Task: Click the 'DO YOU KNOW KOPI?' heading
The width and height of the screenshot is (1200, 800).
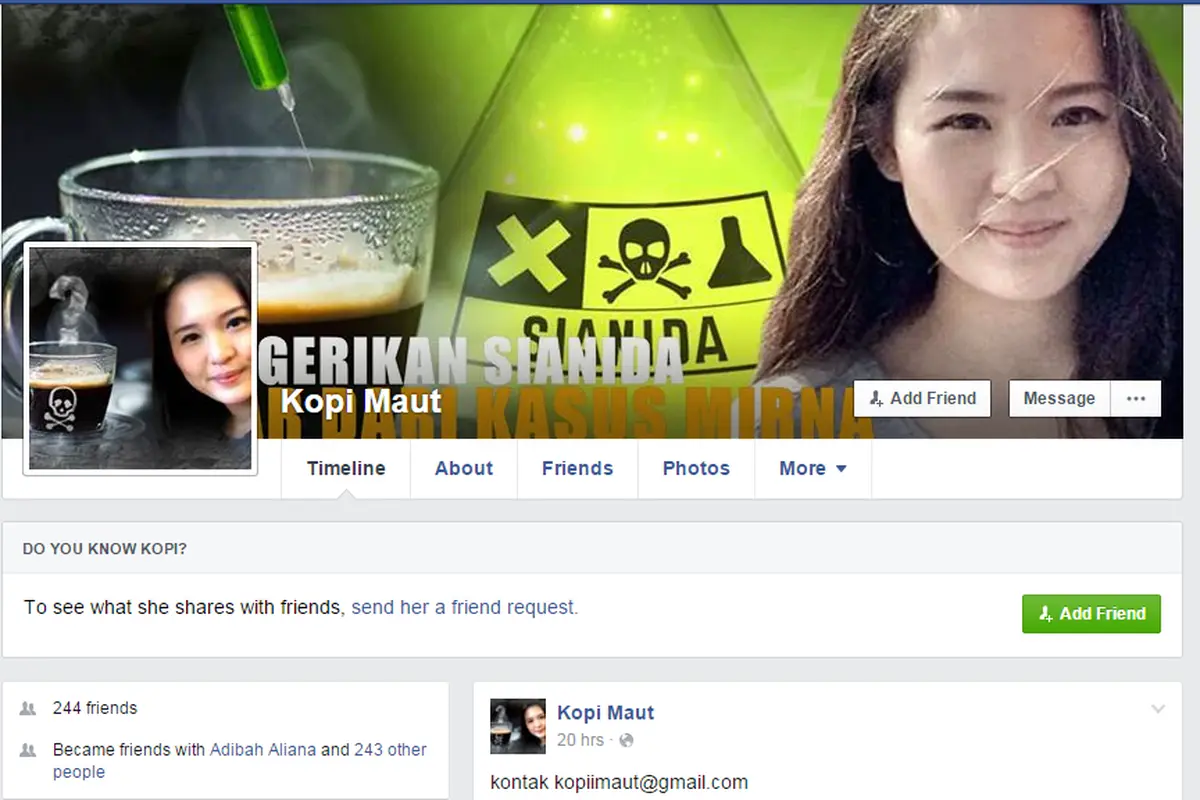Action: click(x=105, y=549)
